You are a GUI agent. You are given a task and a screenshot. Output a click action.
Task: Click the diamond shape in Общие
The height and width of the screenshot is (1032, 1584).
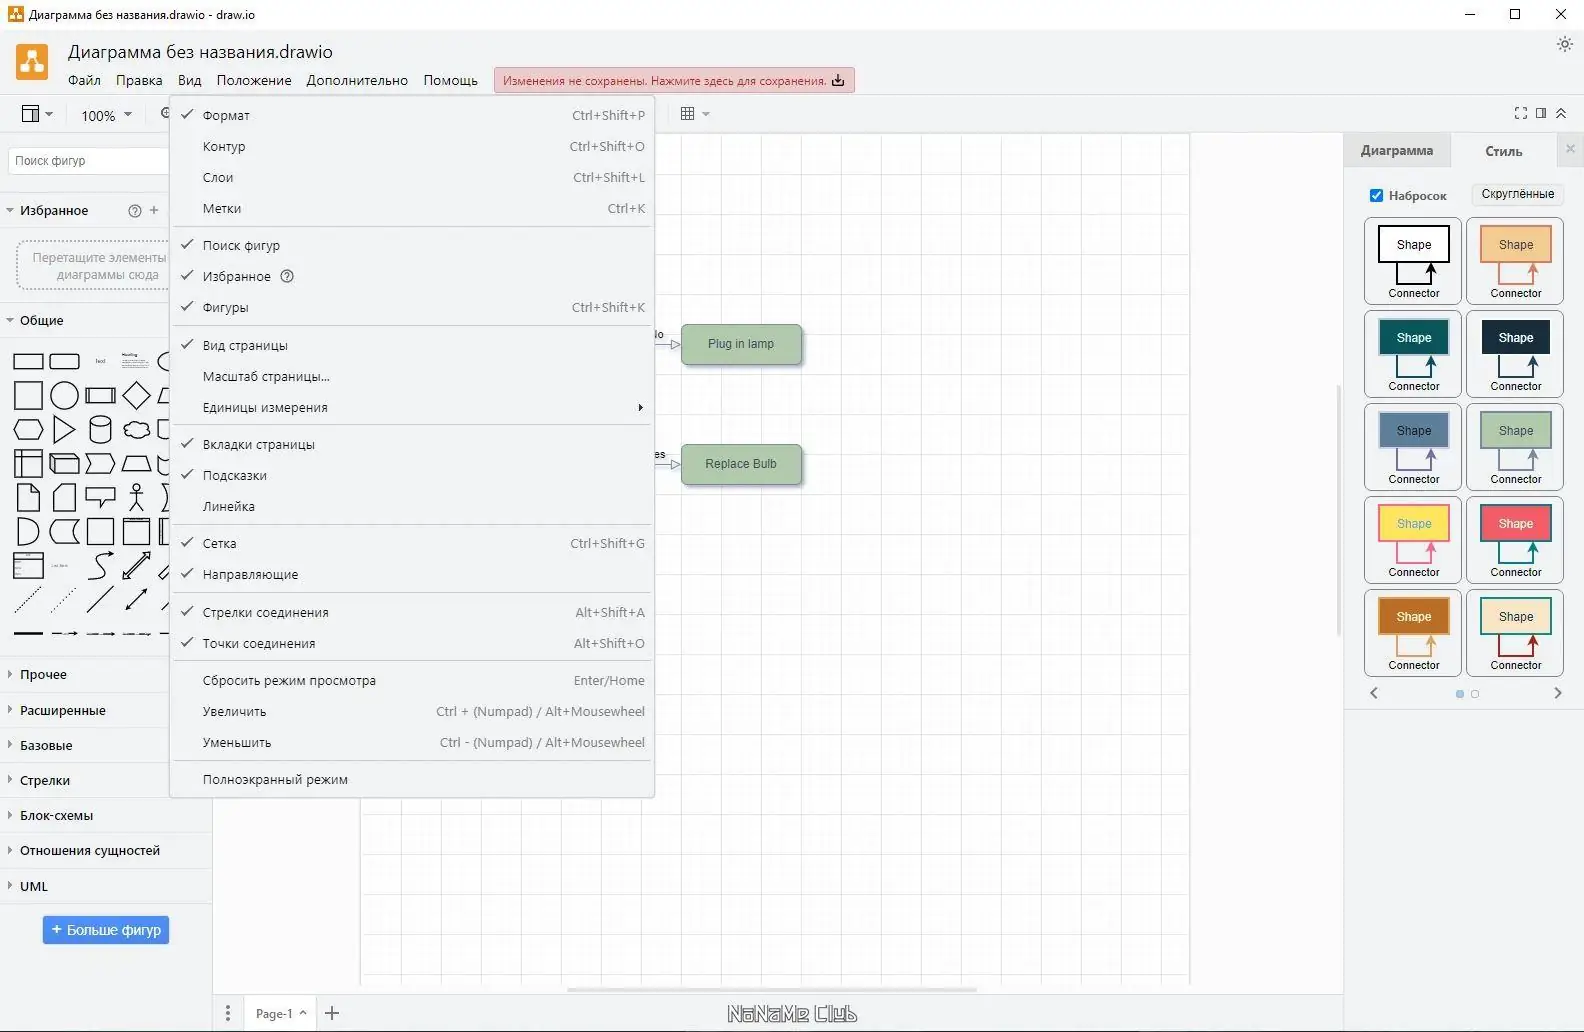(136, 396)
